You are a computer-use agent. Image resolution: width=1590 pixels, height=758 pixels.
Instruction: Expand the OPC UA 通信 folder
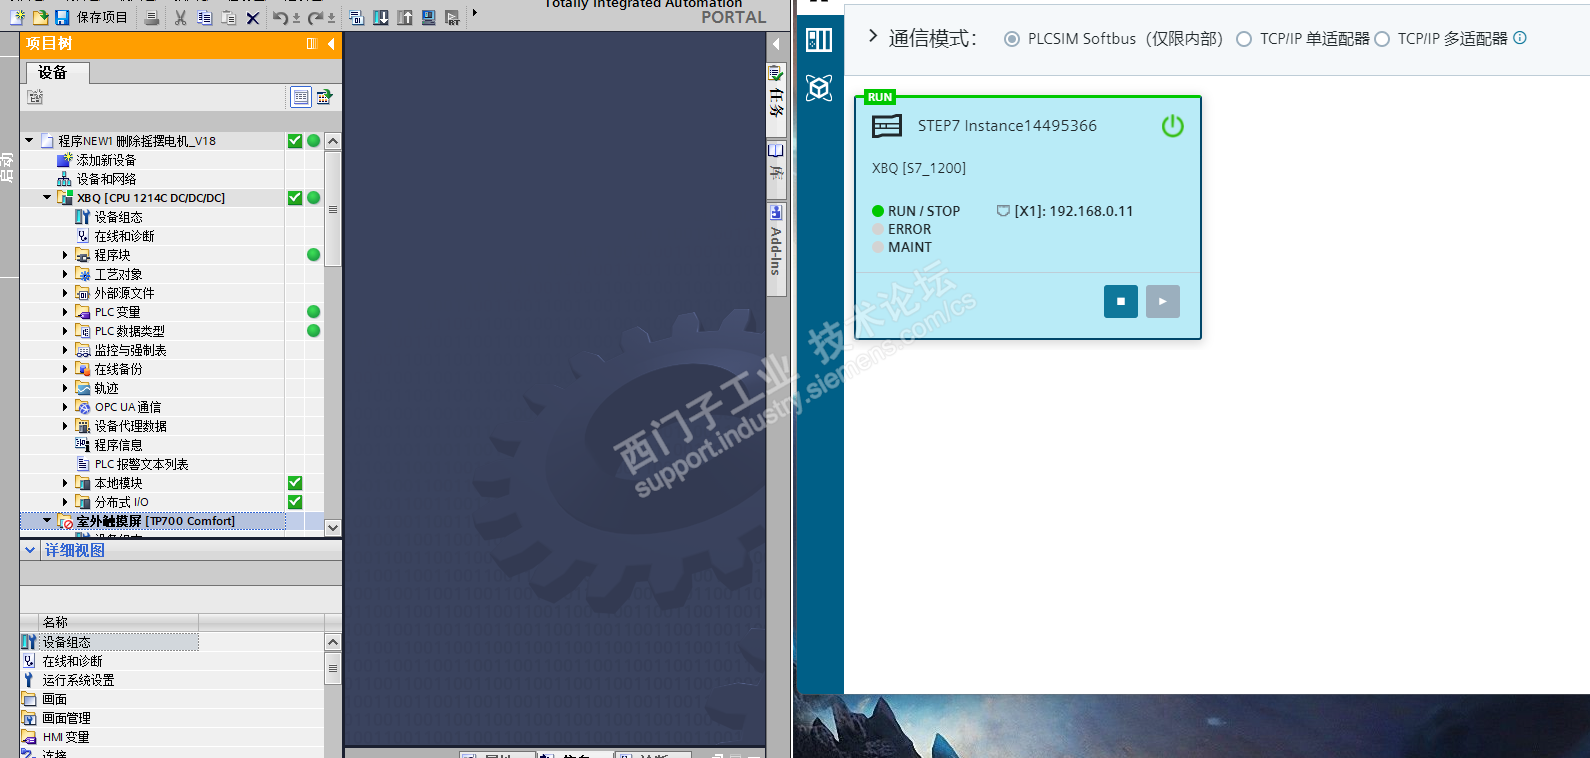65,407
